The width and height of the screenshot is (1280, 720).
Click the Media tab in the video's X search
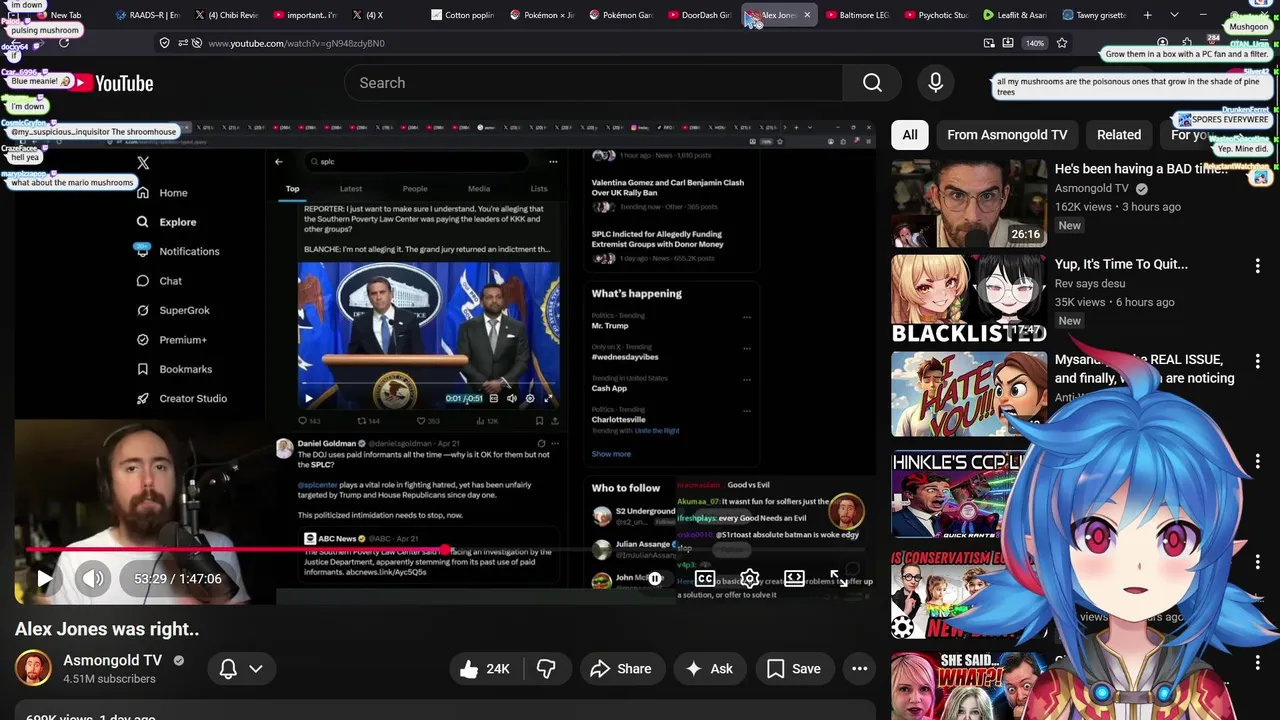[479, 188]
